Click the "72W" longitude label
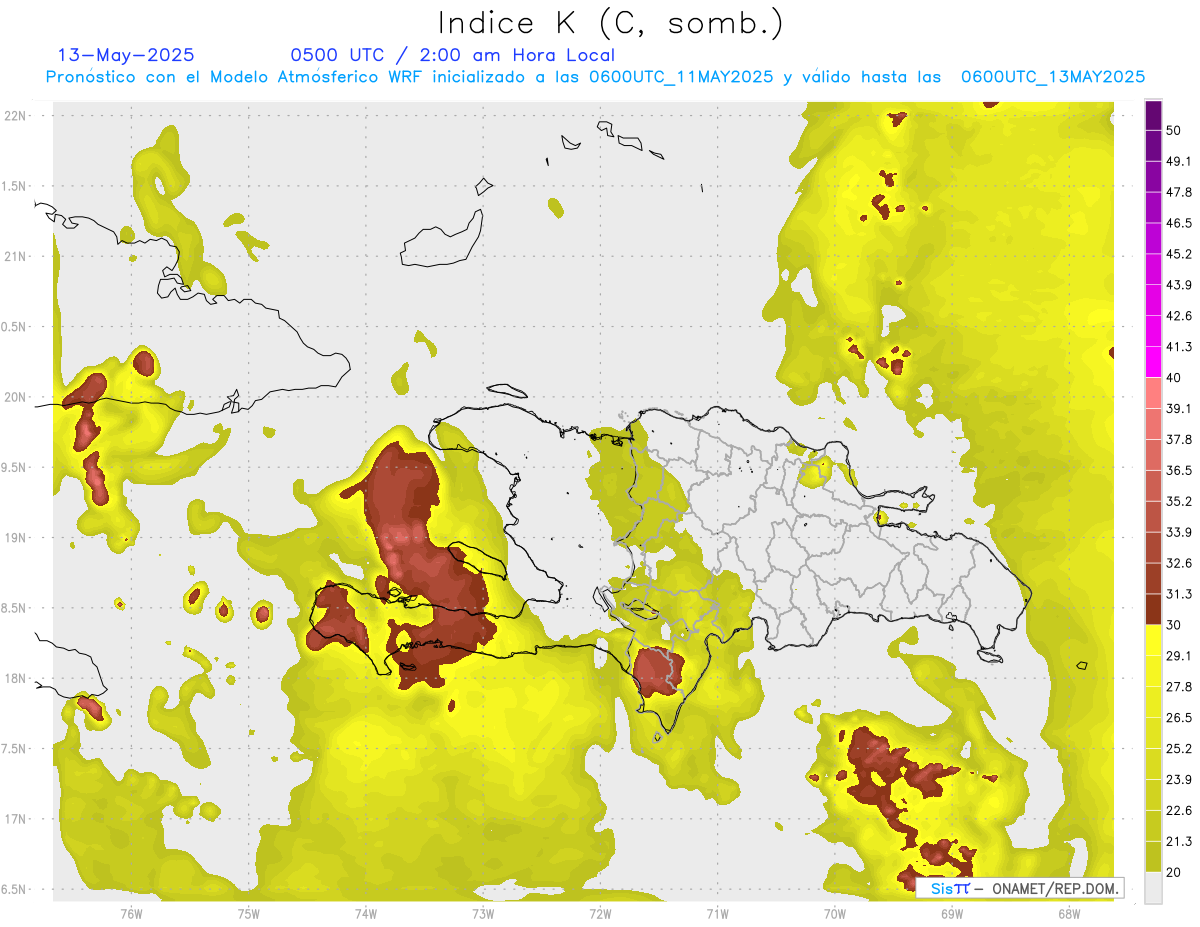 [x=600, y=913]
